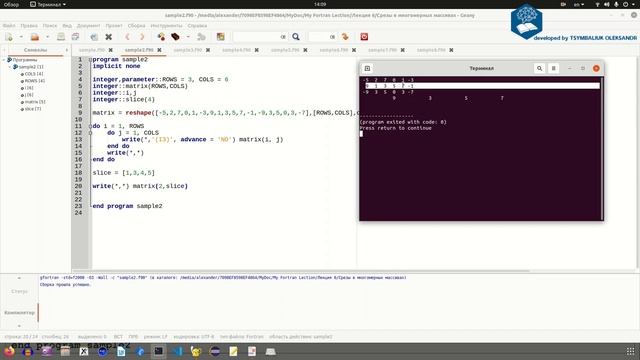Viewport: 640px width, 360px height.
Task: Open the Правка menu
Action: pos(29,25)
